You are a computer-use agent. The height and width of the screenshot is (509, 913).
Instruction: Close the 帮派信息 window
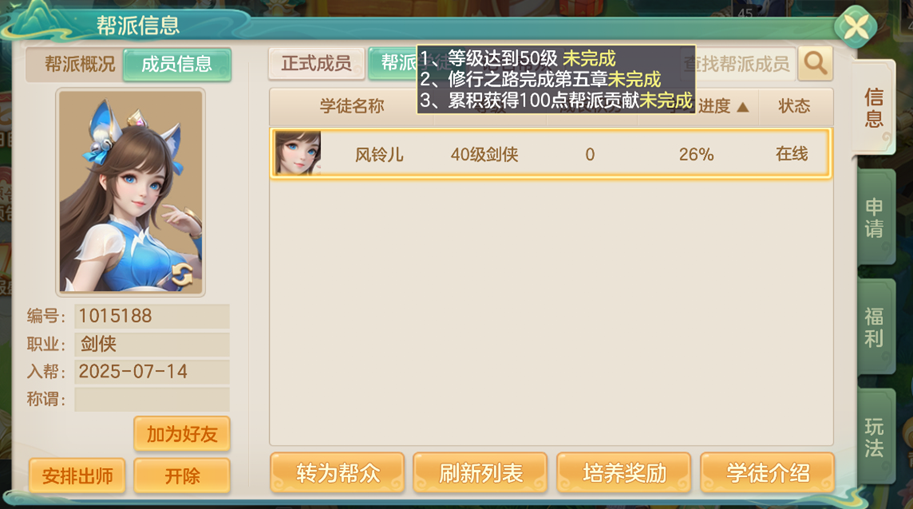tap(855, 27)
